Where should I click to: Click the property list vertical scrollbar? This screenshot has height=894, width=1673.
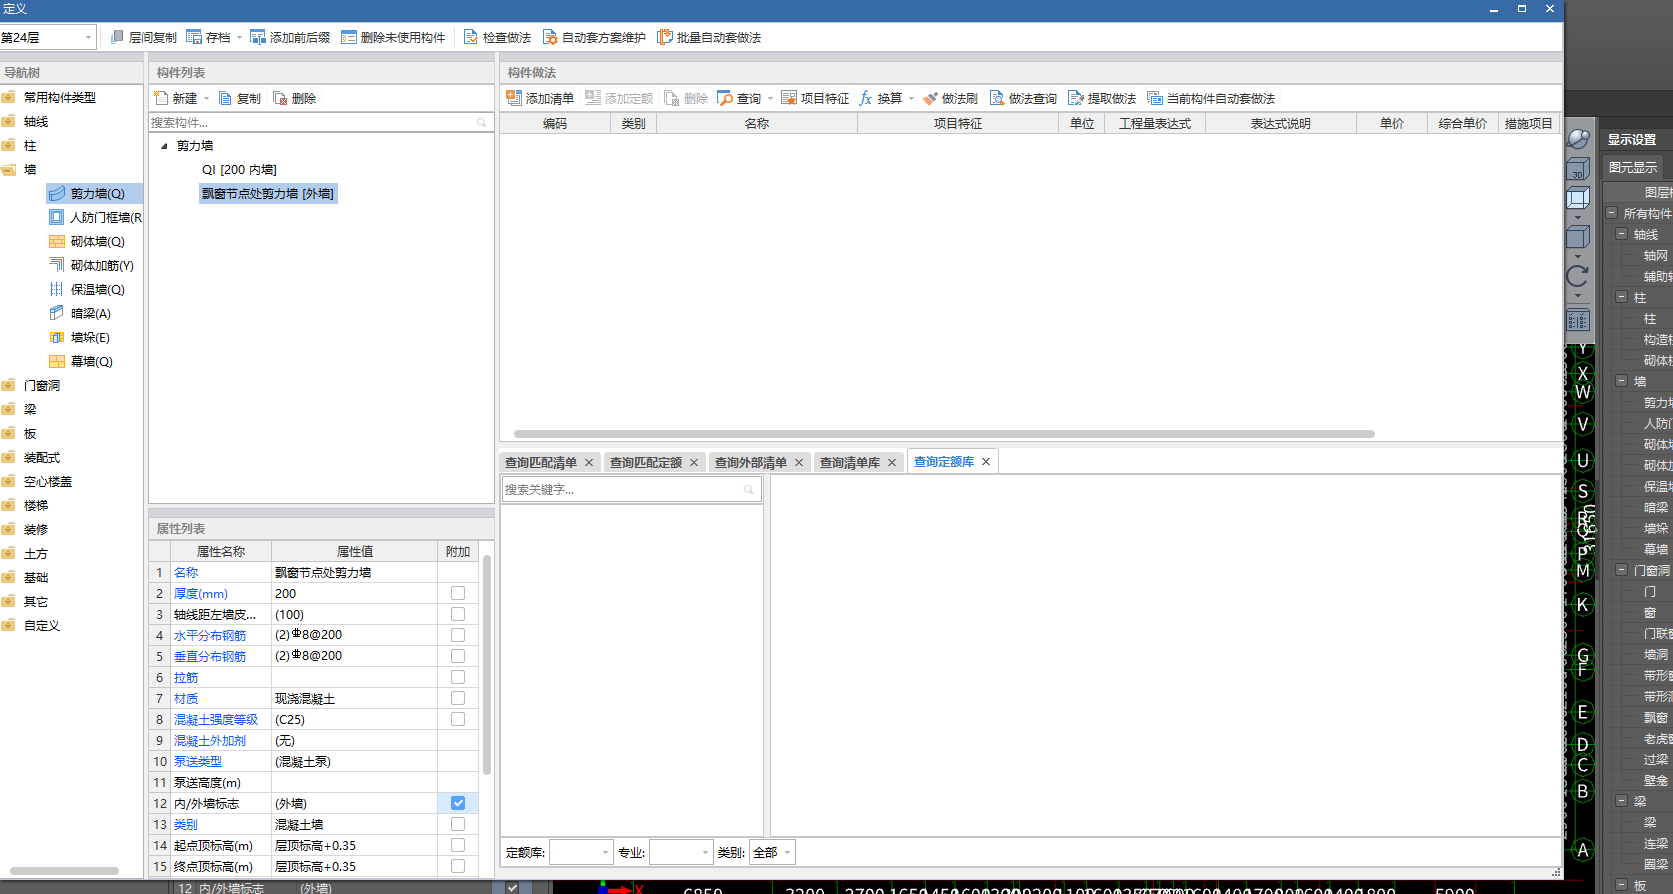(x=487, y=665)
